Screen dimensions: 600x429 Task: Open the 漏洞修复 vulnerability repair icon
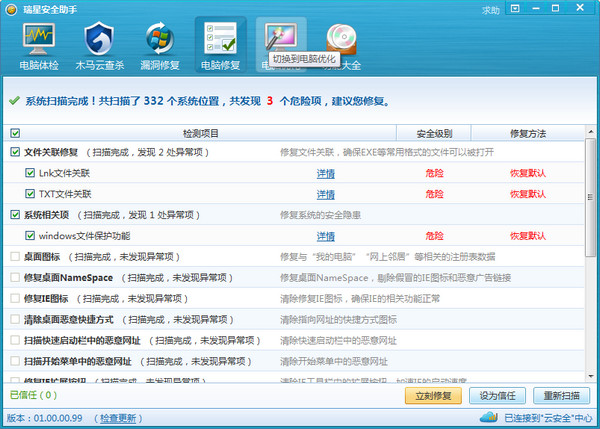pyautogui.click(x=159, y=47)
